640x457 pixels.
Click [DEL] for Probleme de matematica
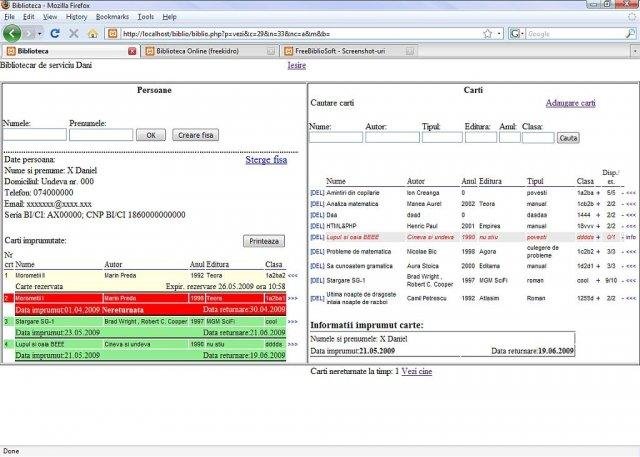click(317, 251)
